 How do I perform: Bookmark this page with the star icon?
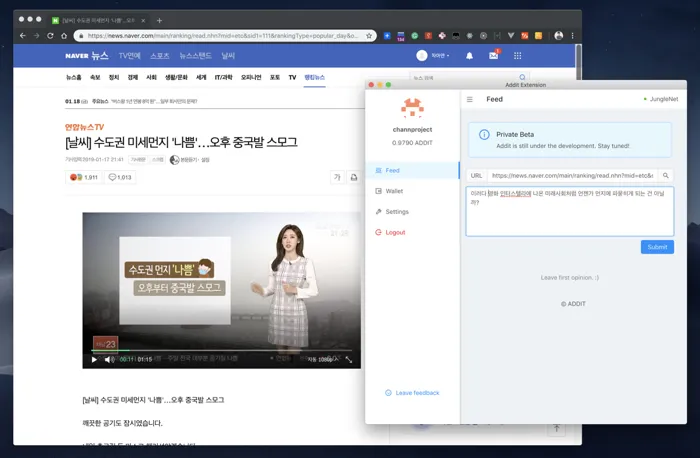click(x=369, y=36)
